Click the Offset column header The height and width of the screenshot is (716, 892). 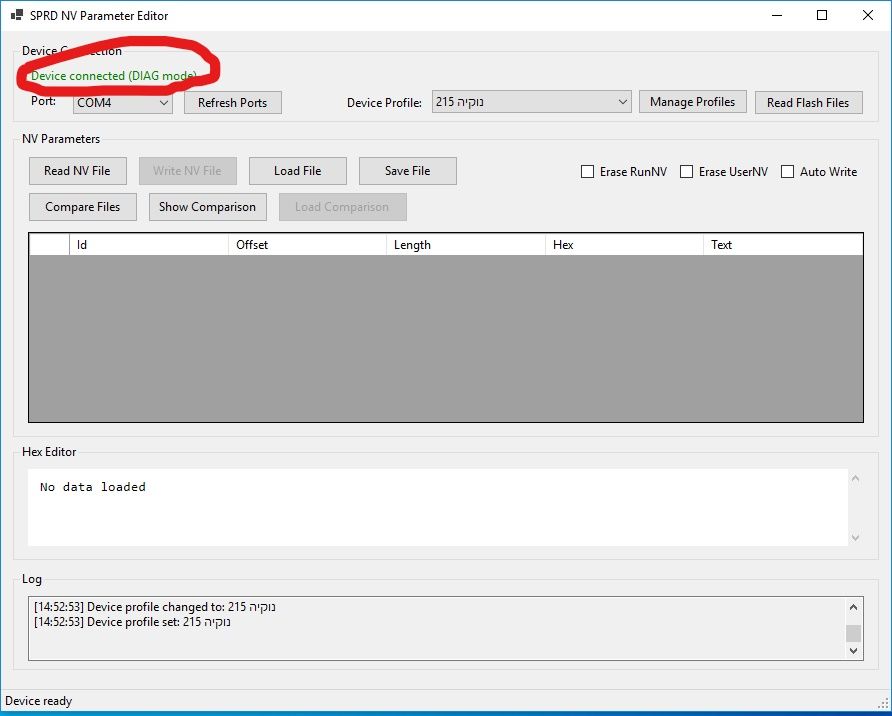tap(306, 245)
